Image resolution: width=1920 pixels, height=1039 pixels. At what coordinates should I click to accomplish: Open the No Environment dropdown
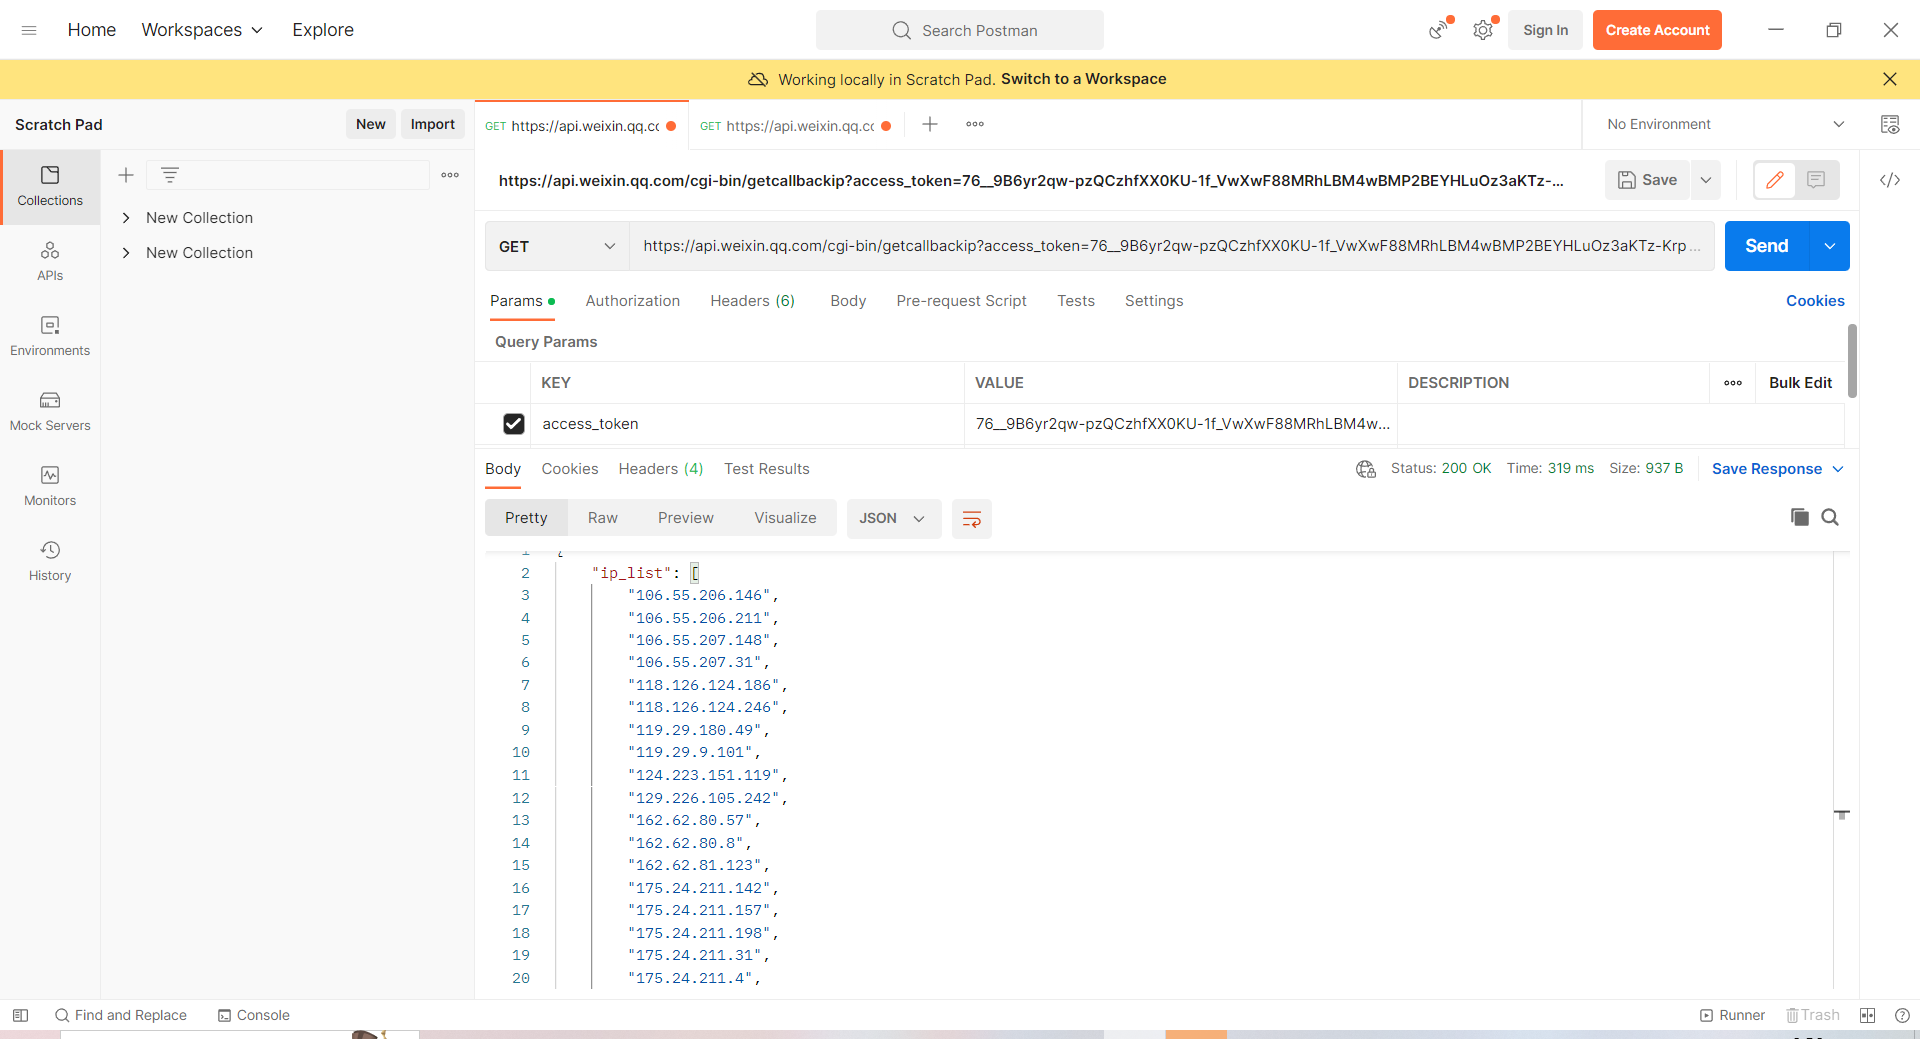coord(1725,124)
